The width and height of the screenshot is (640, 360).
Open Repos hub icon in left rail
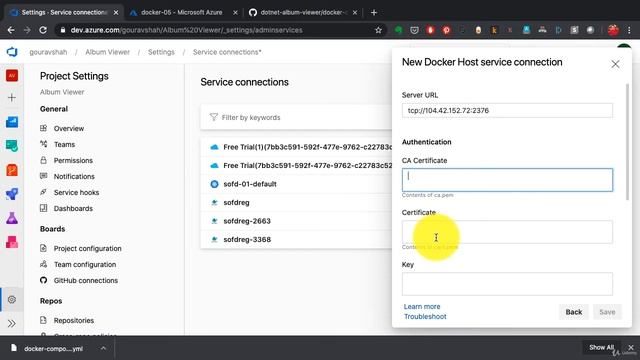12,170
